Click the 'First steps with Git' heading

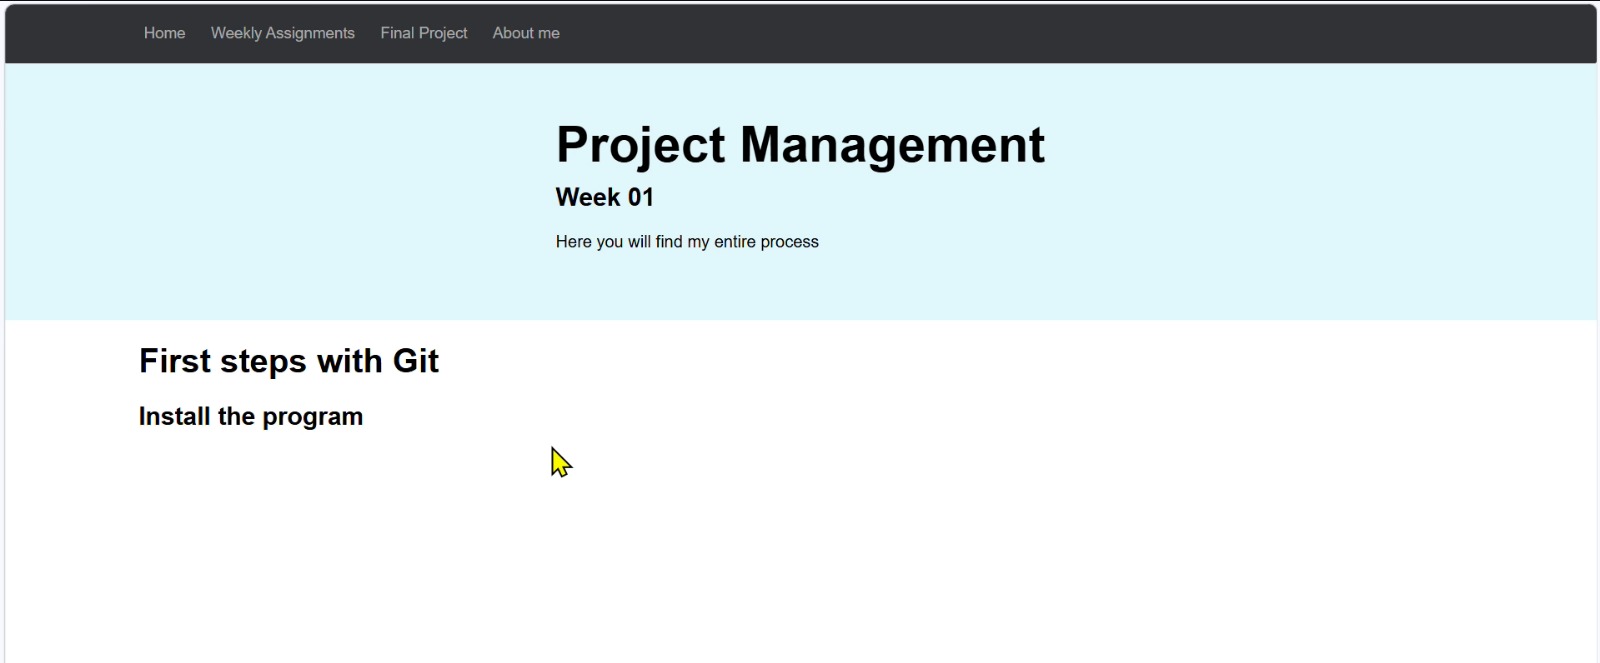[x=289, y=361]
